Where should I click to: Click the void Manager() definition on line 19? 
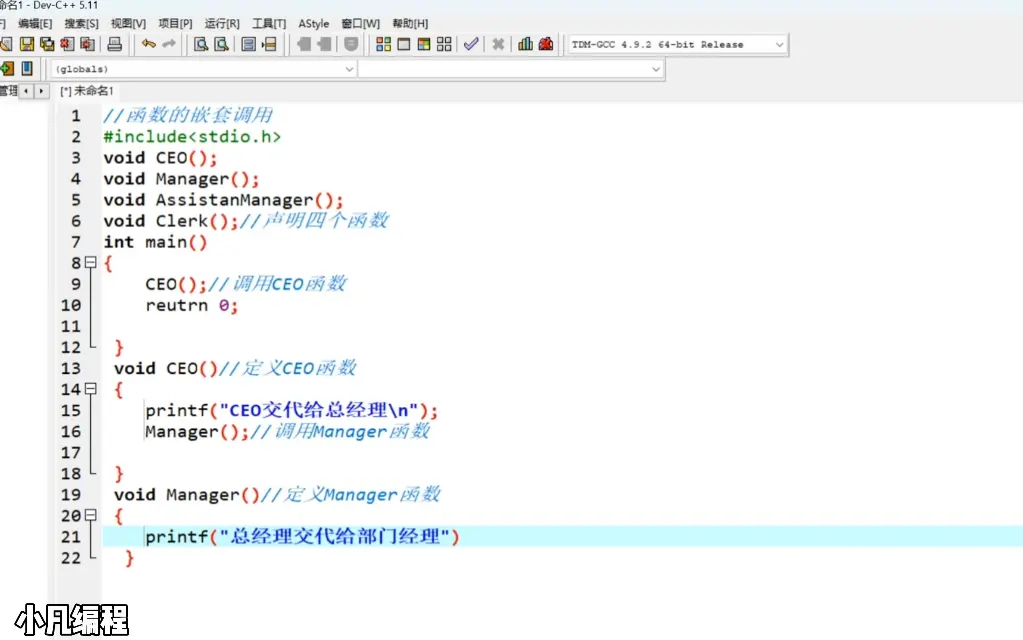pos(187,495)
